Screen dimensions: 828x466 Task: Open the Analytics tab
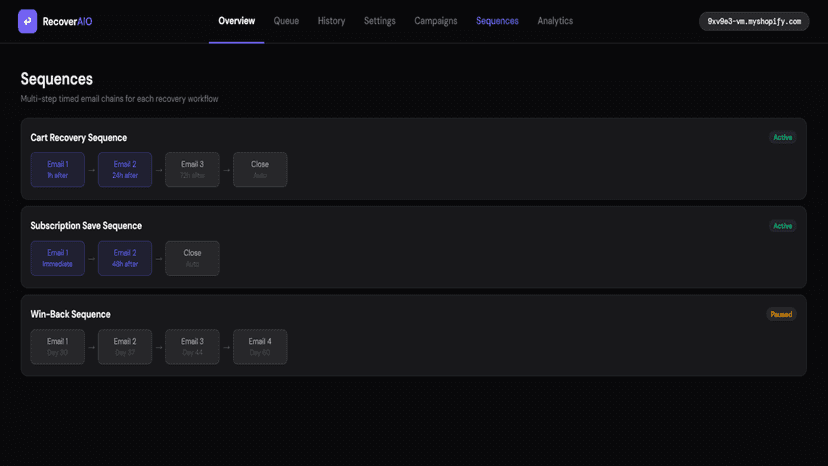click(555, 21)
